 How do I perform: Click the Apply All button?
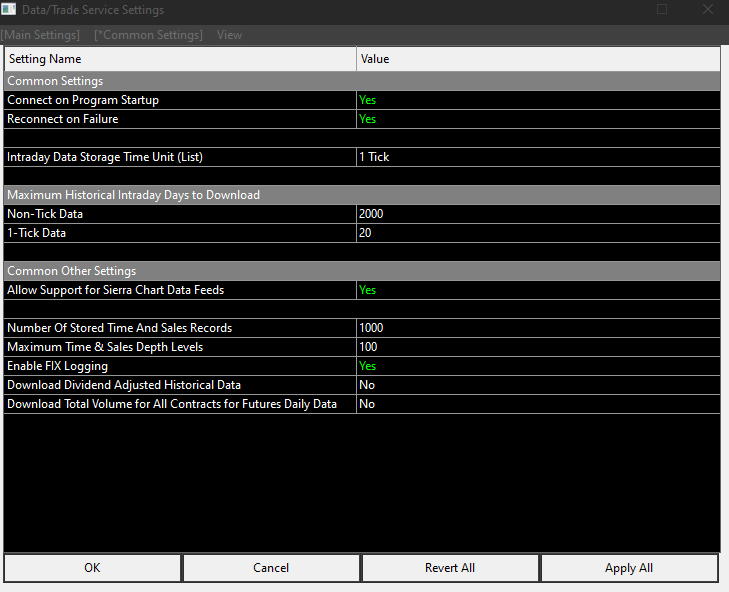629,568
